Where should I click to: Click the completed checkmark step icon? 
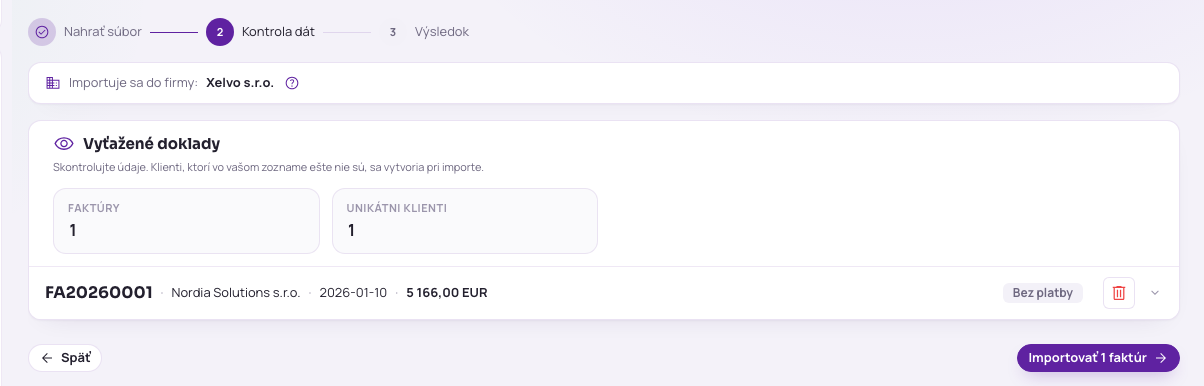pyautogui.click(x=42, y=32)
